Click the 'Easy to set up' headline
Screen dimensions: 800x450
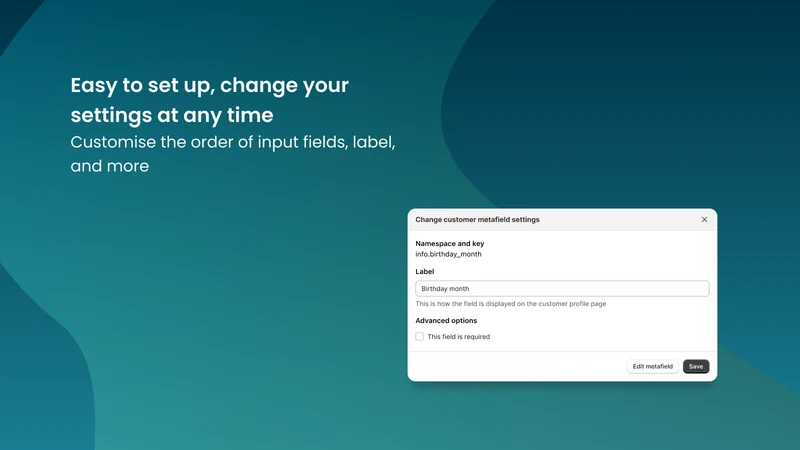(210, 99)
